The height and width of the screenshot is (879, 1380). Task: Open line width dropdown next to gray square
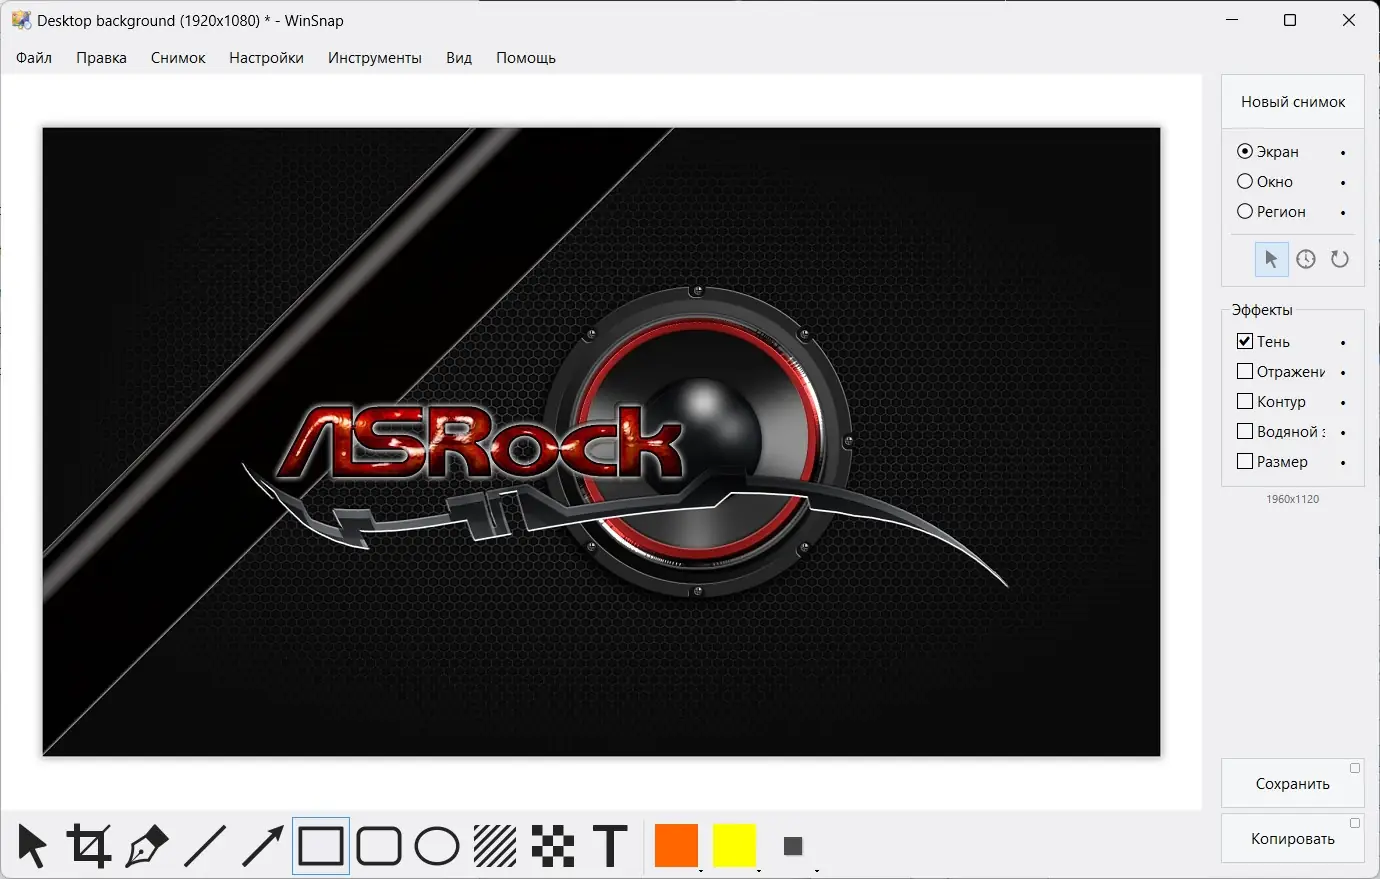coord(817,870)
